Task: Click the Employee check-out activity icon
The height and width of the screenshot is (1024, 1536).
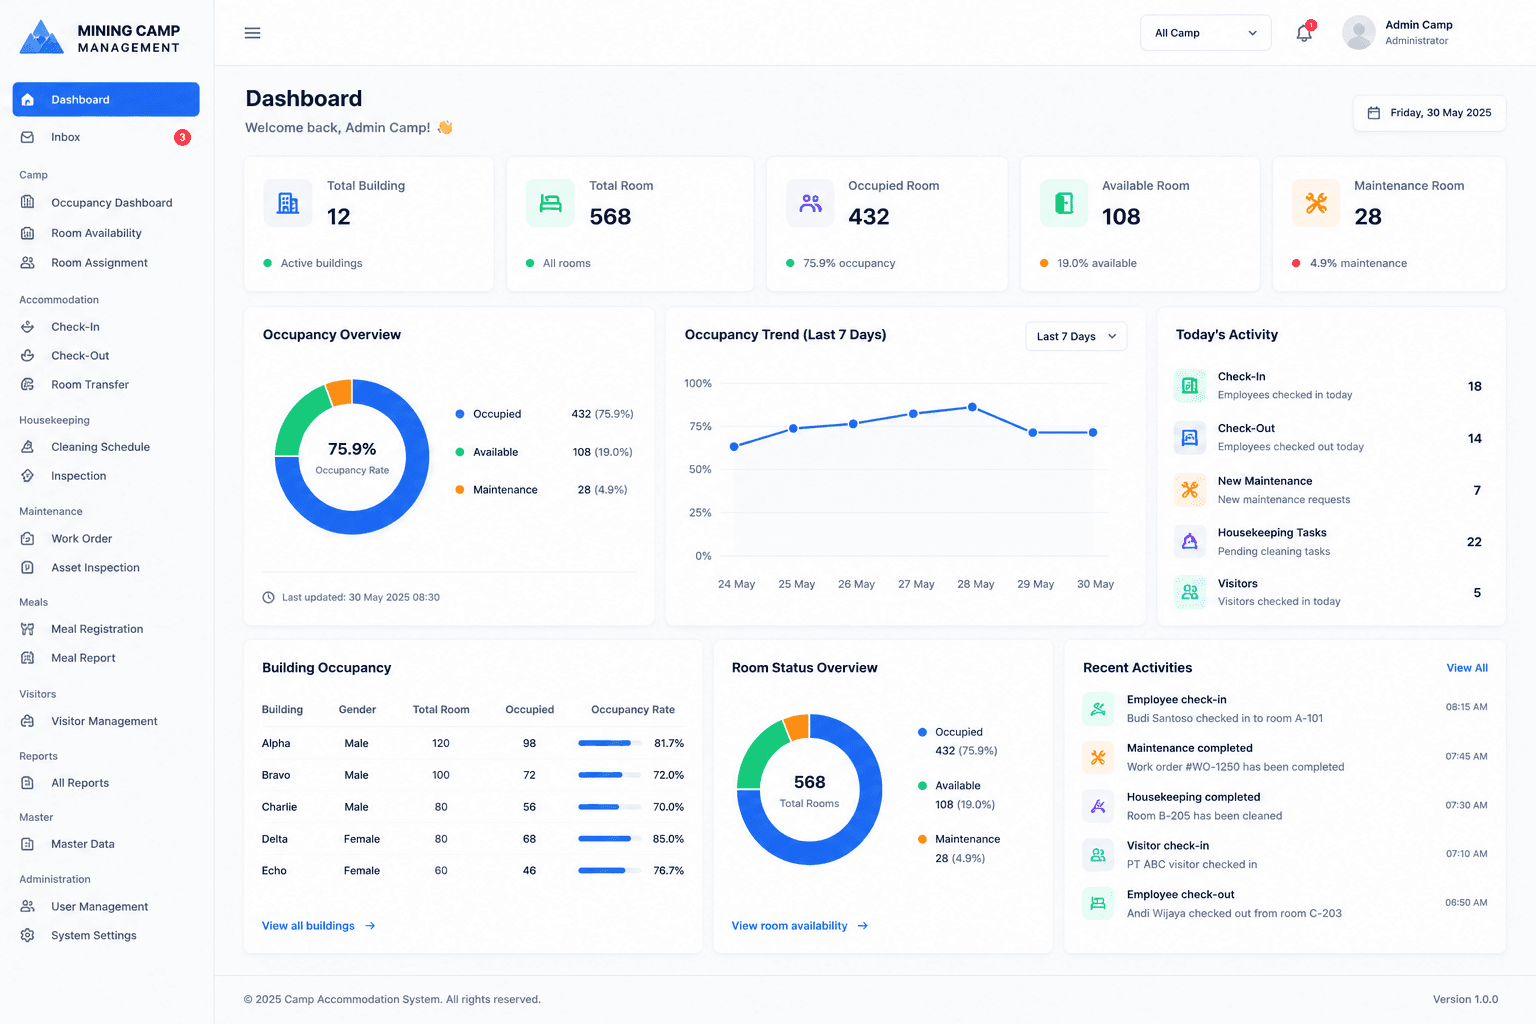Action: 1098,903
